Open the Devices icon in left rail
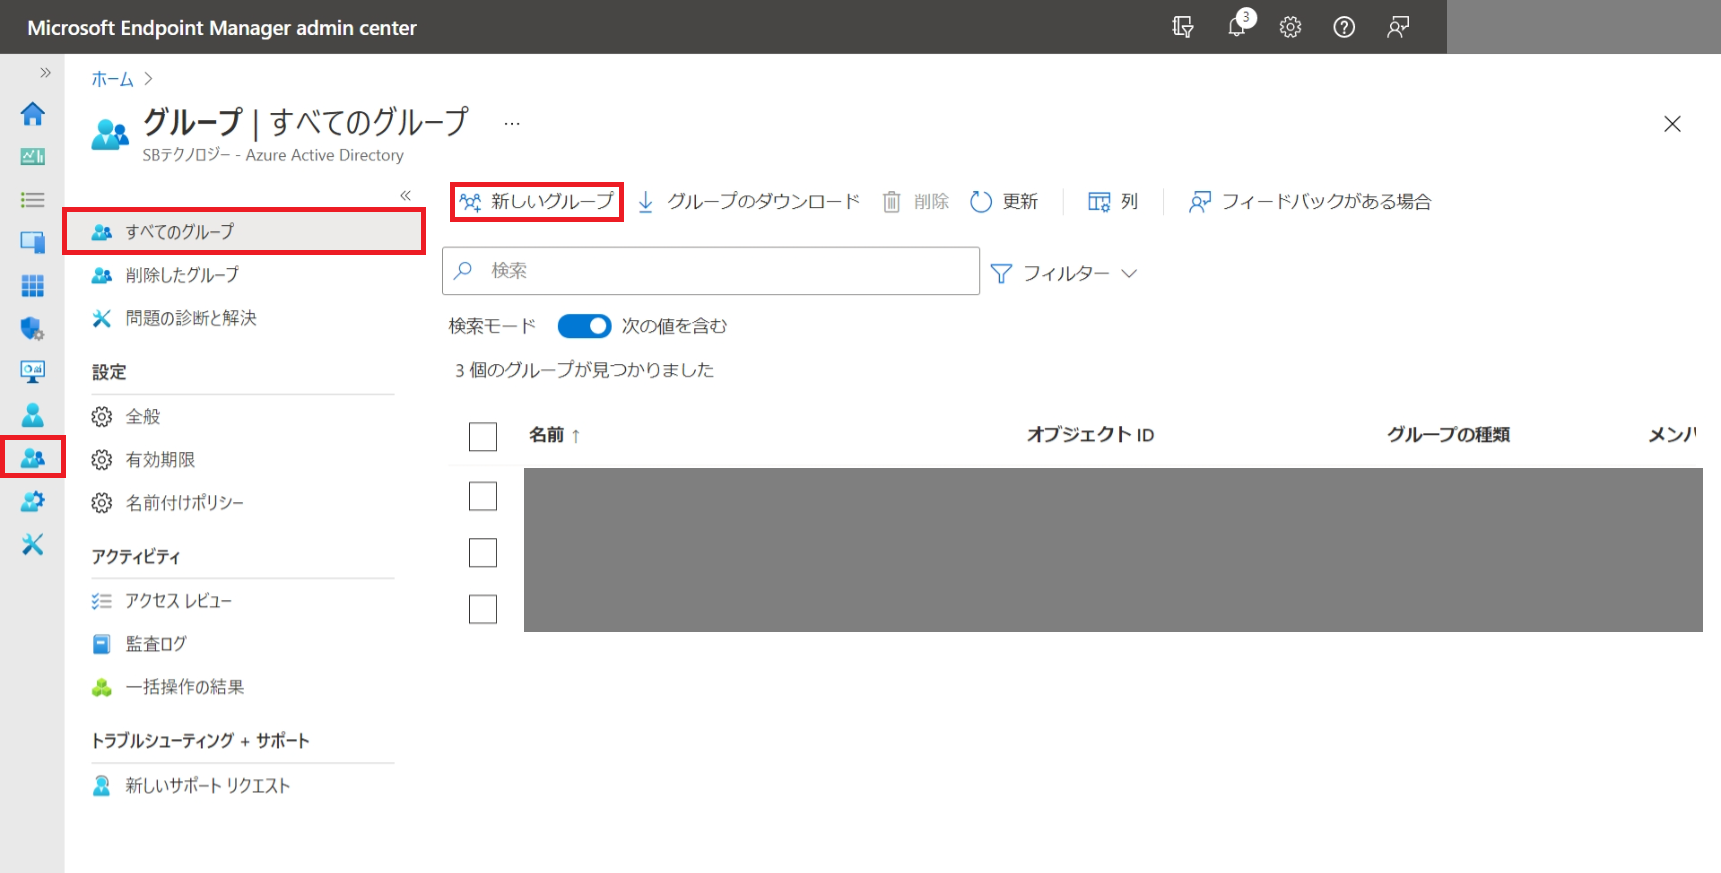 (32, 242)
